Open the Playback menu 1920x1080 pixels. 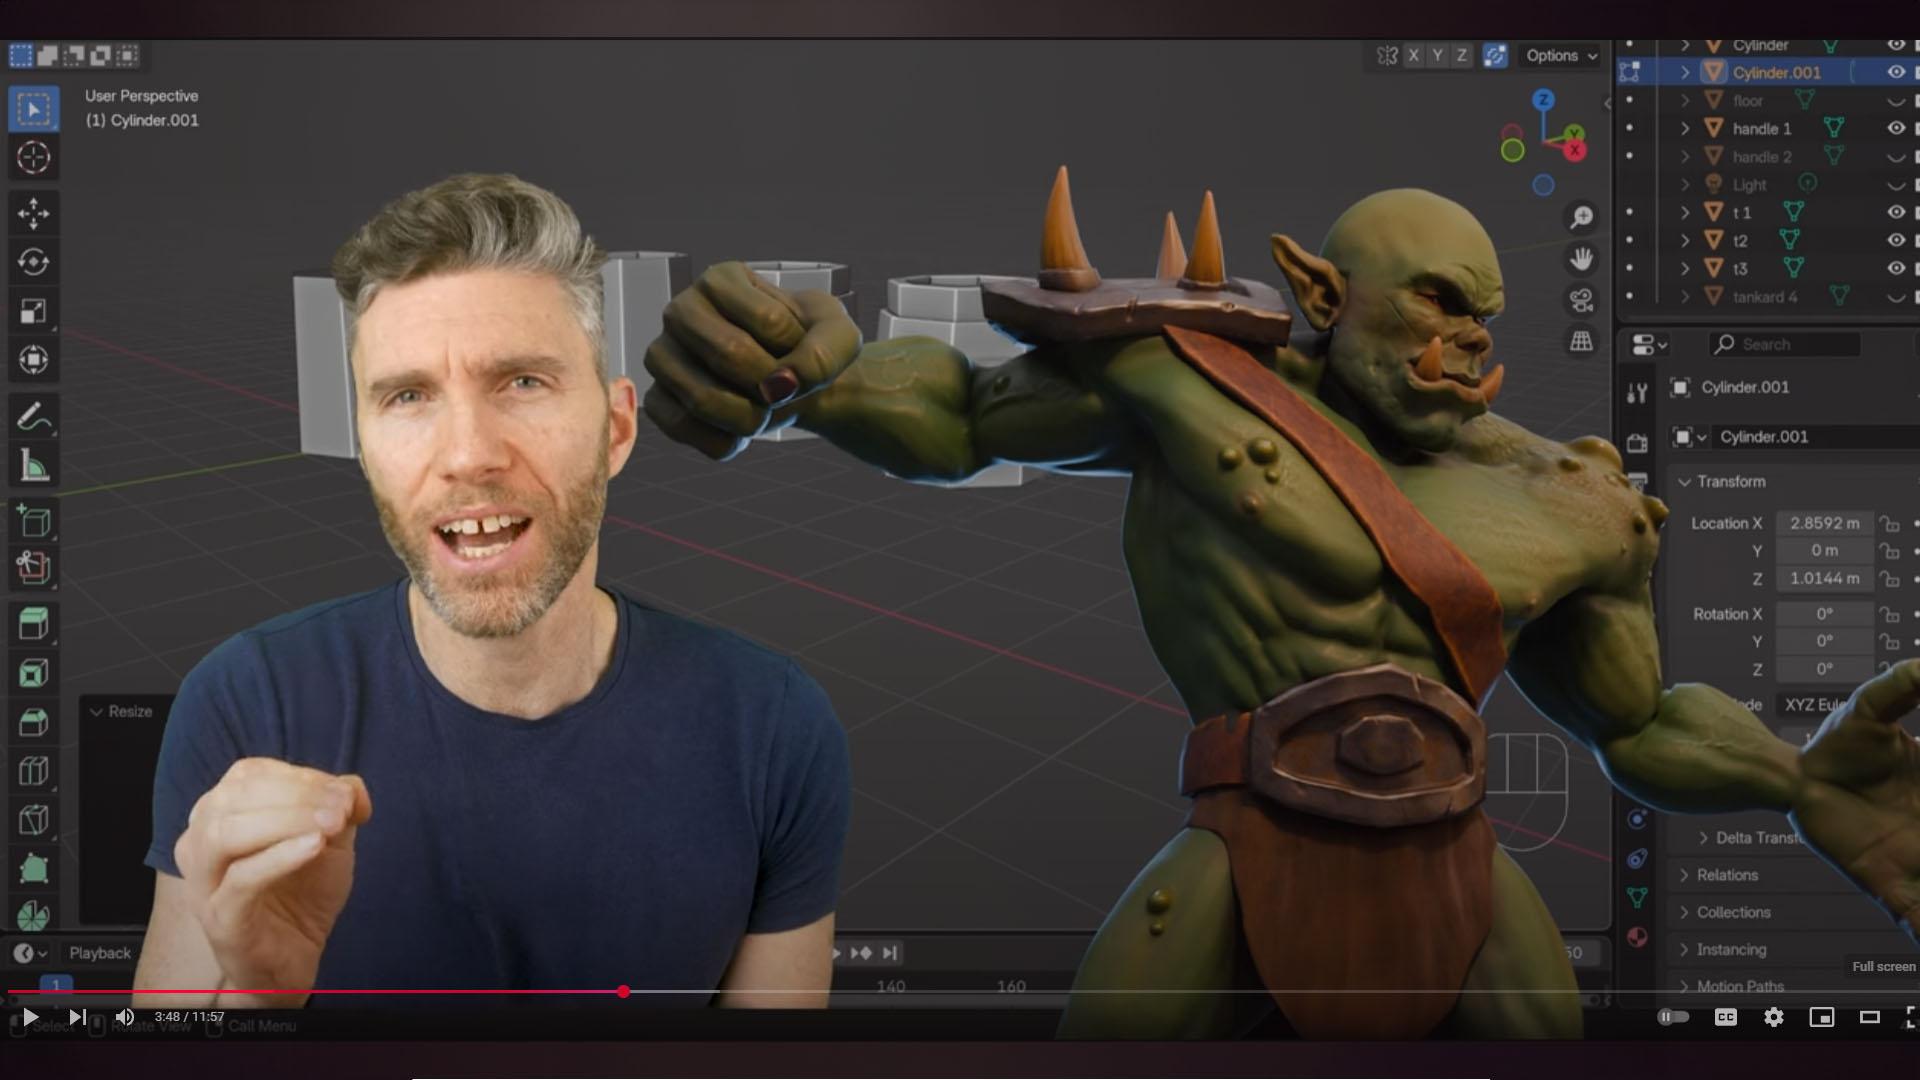pyautogui.click(x=100, y=953)
